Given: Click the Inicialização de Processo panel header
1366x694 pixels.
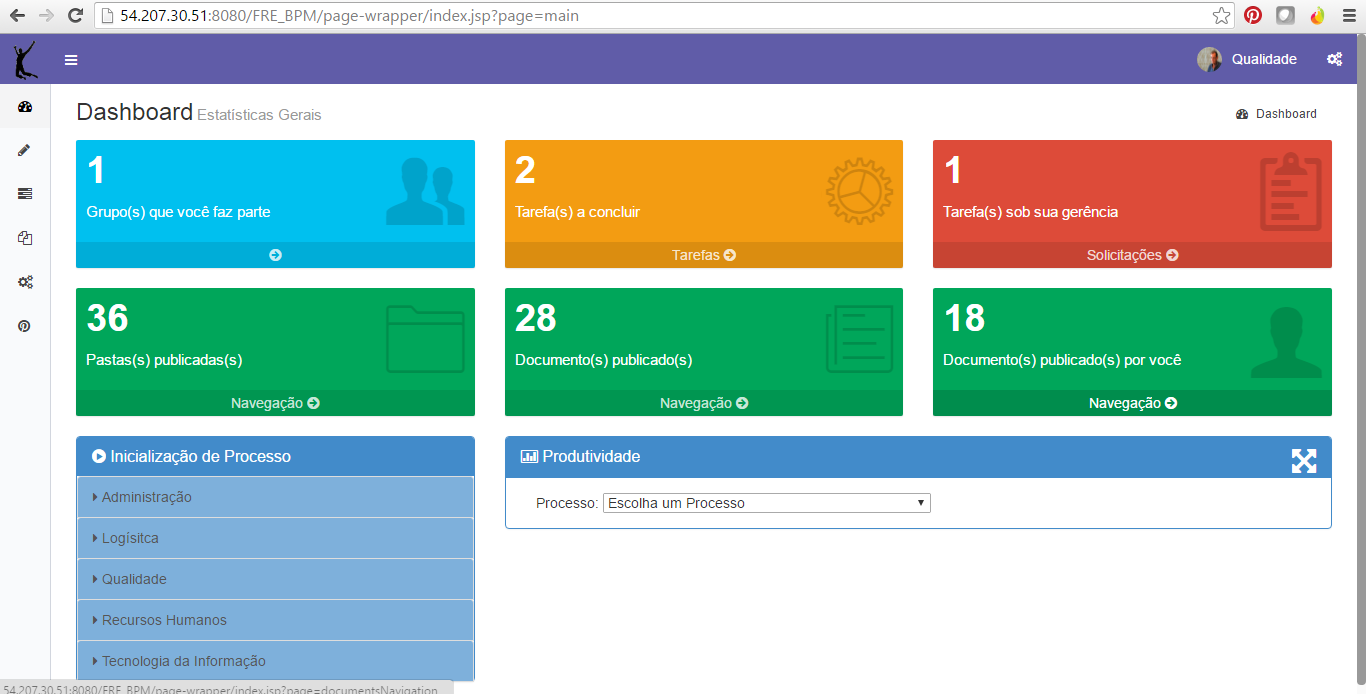Looking at the screenshot, I should [x=275, y=456].
